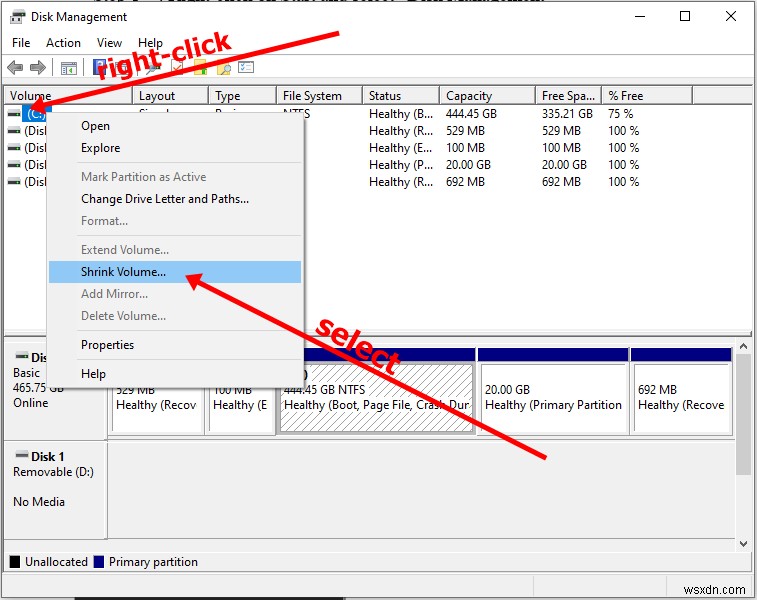
Task: Click the drive icon in the 692 MB row
Action: (14, 181)
